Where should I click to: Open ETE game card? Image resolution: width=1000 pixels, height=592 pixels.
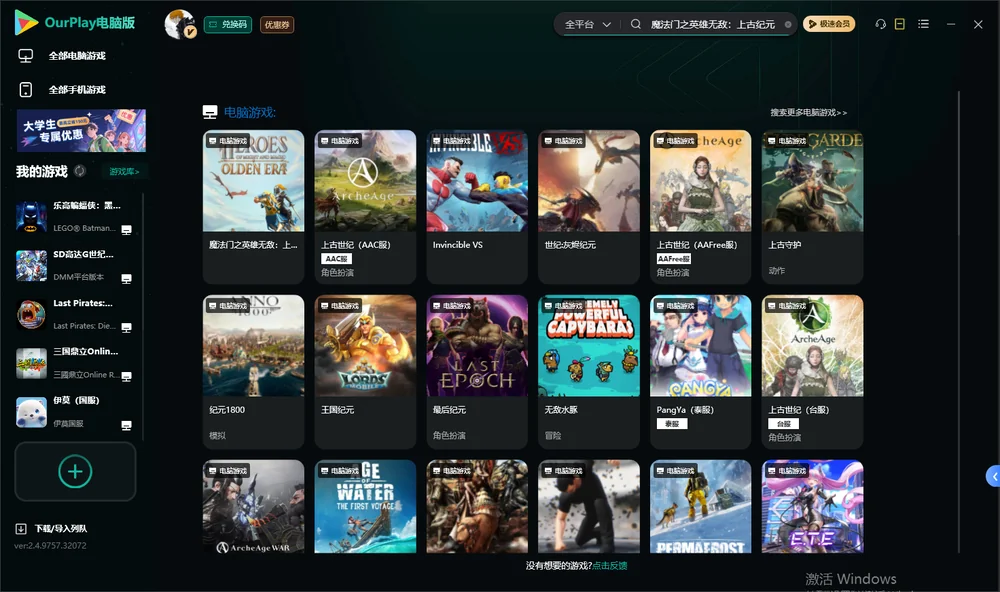tap(812, 507)
